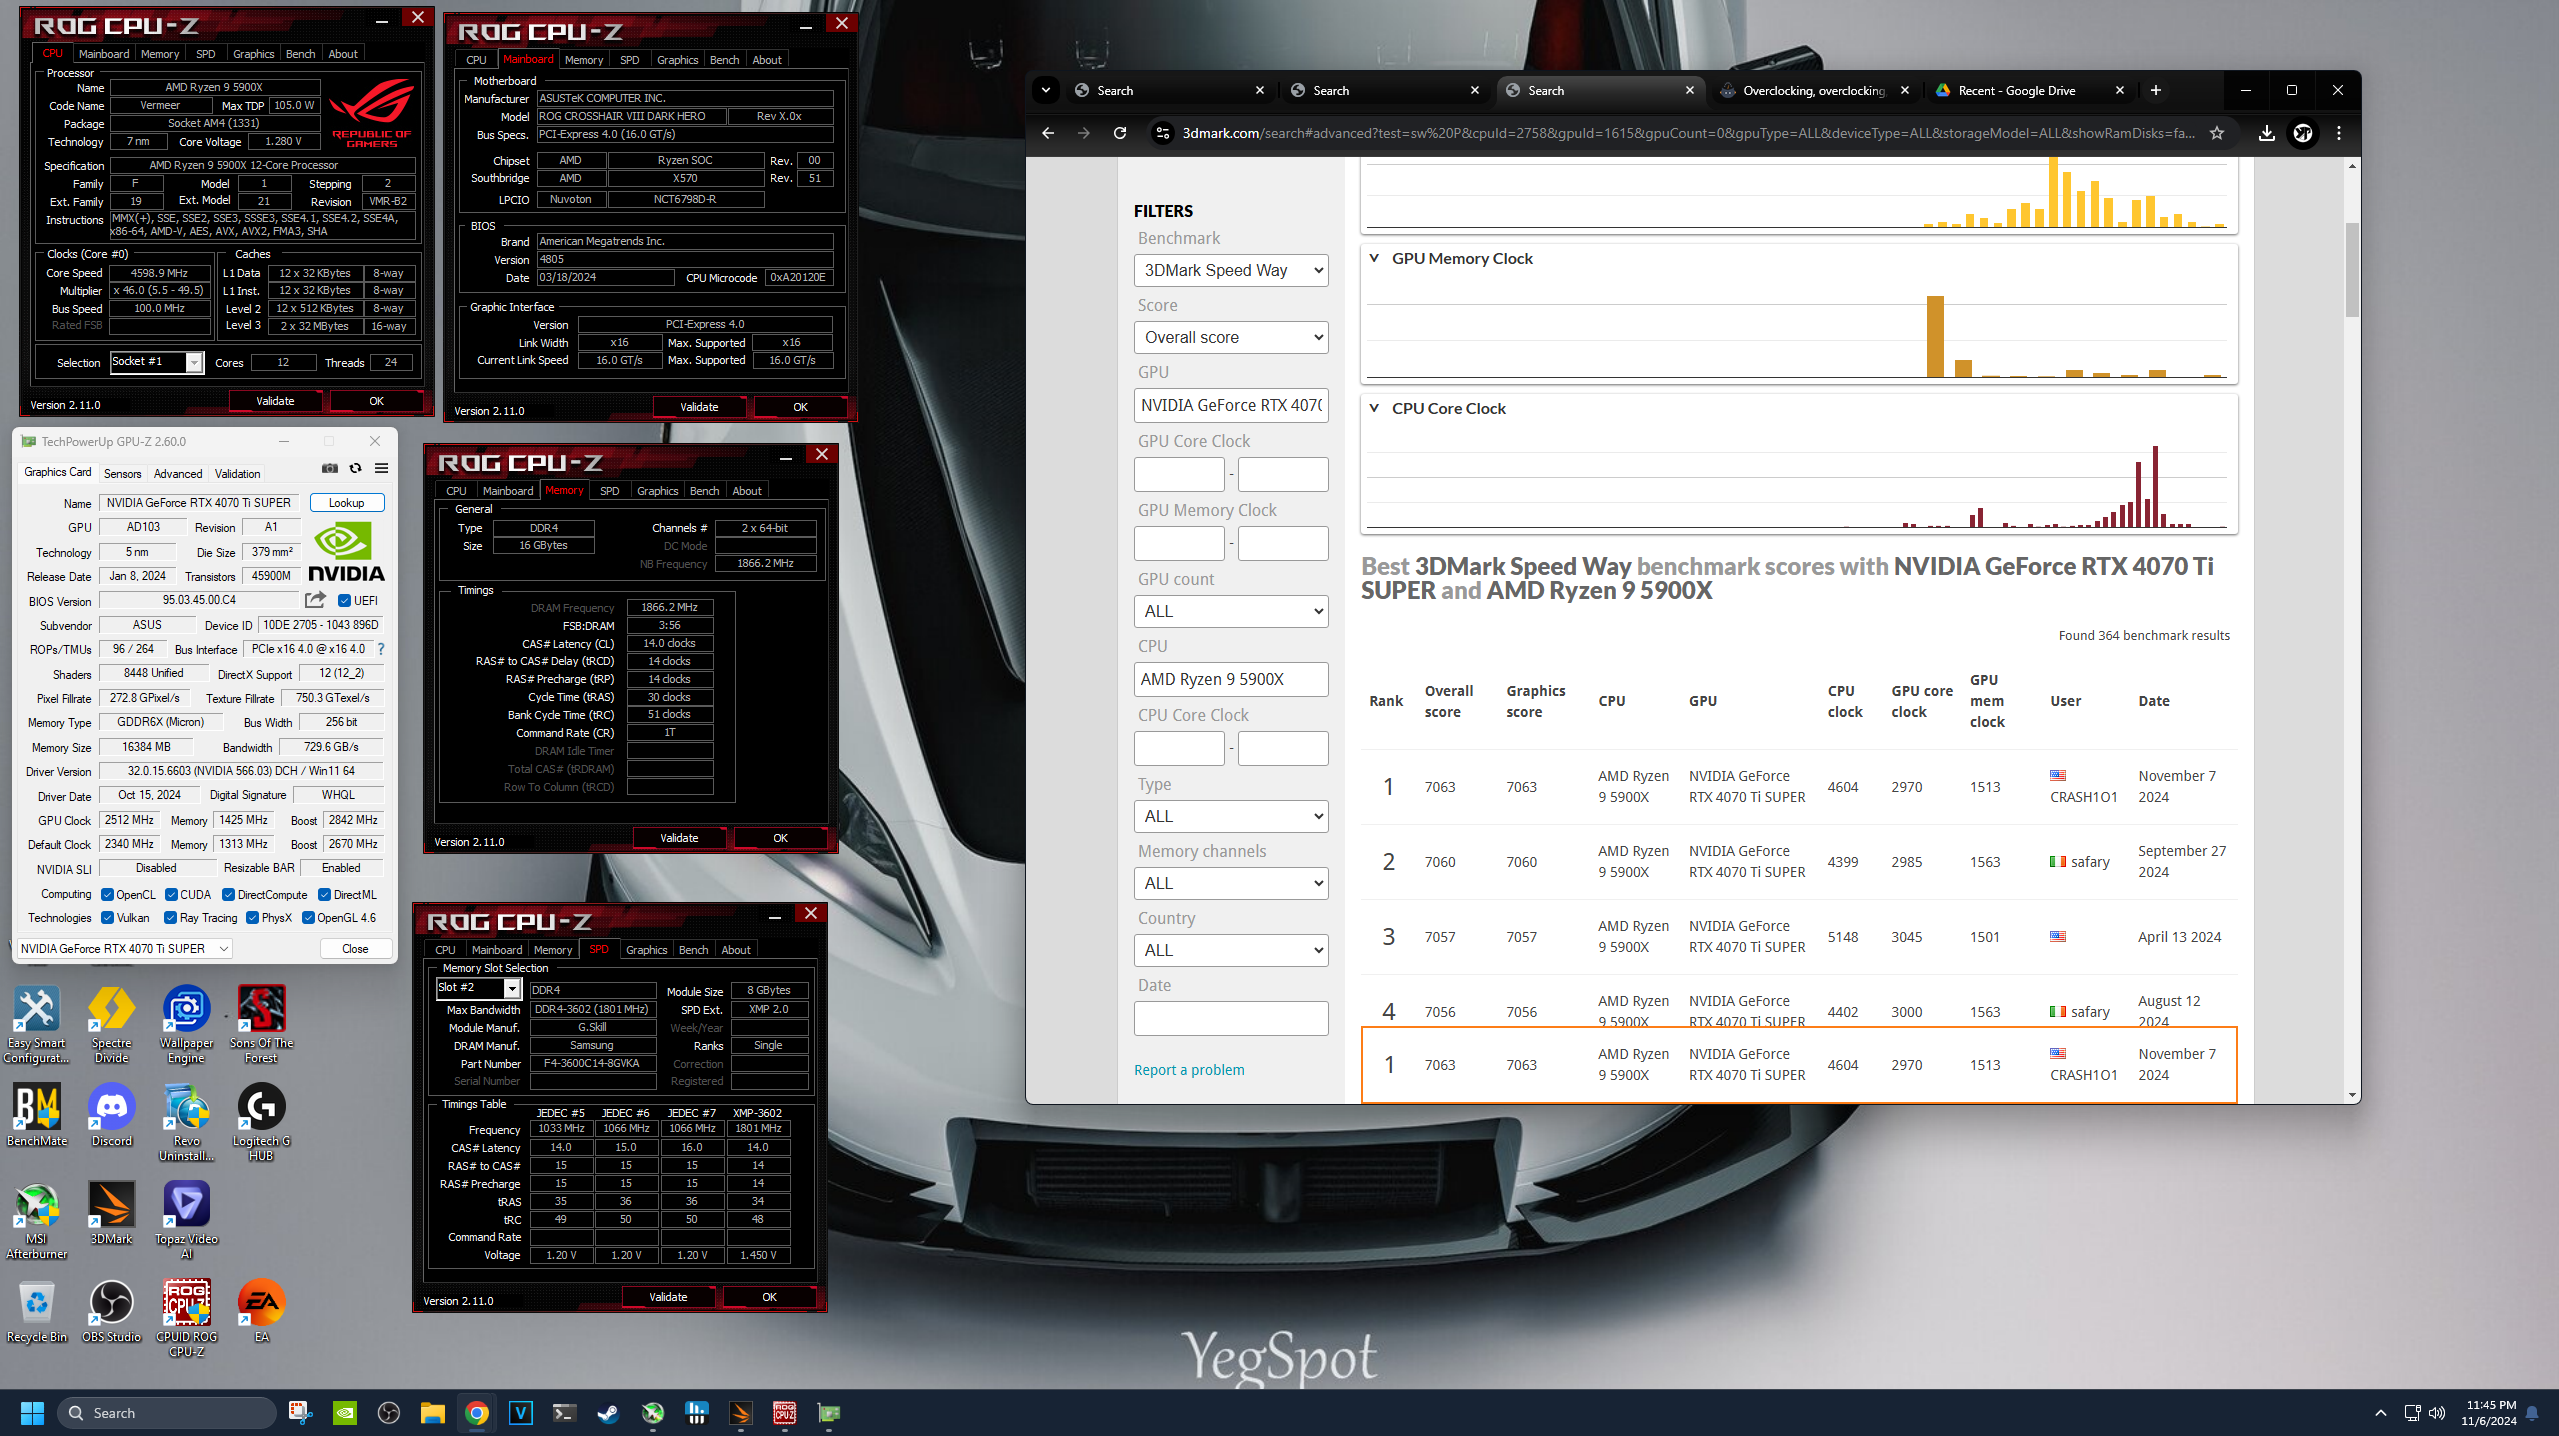Click the GPU-Z BIOS share/export icon

pyautogui.click(x=315, y=600)
